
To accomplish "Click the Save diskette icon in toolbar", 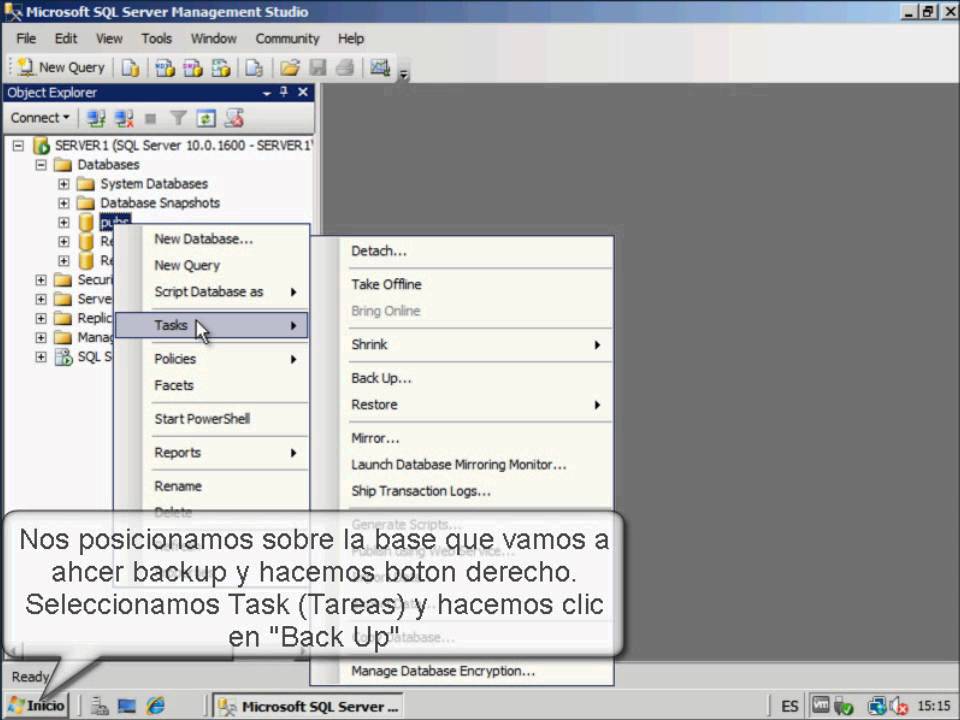I will 318,67.
